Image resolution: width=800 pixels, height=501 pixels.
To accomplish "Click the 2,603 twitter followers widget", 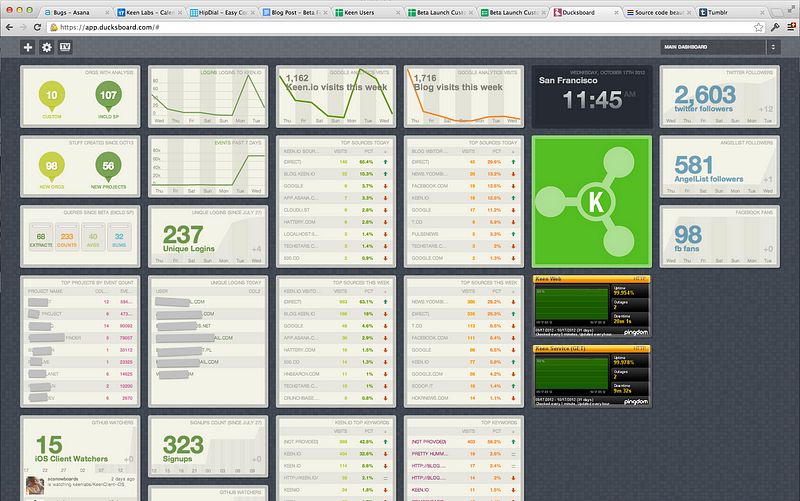I will tap(719, 96).
